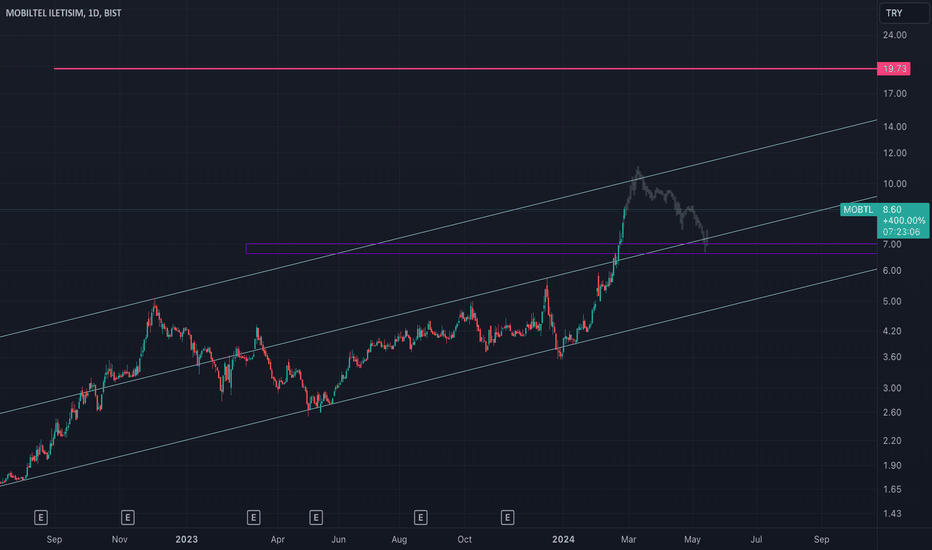Click the Oct label on time axis
The image size is (932, 550).
(464, 539)
